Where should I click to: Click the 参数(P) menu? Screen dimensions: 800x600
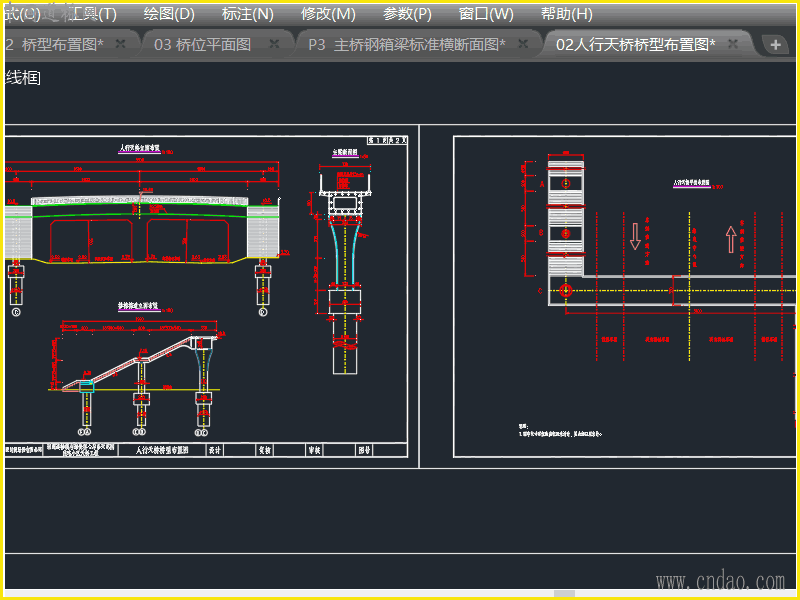click(x=407, y=14)
